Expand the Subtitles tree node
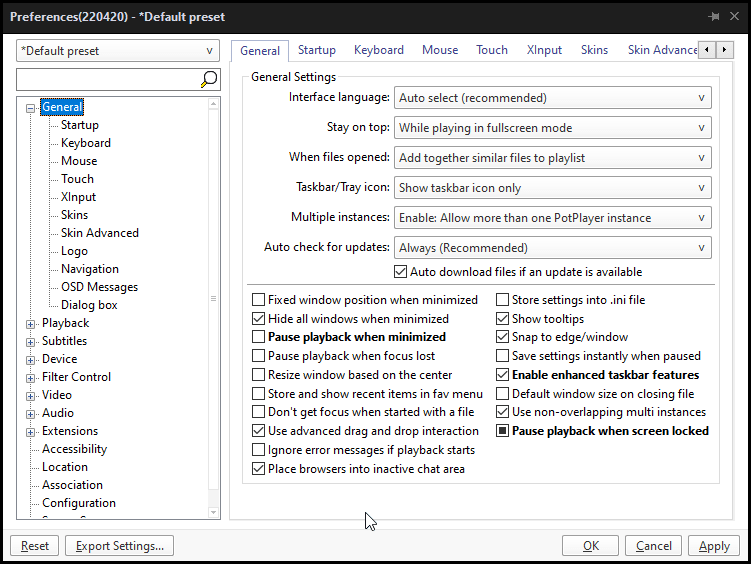Screen dimensions: 751x564 click(31, 342)
